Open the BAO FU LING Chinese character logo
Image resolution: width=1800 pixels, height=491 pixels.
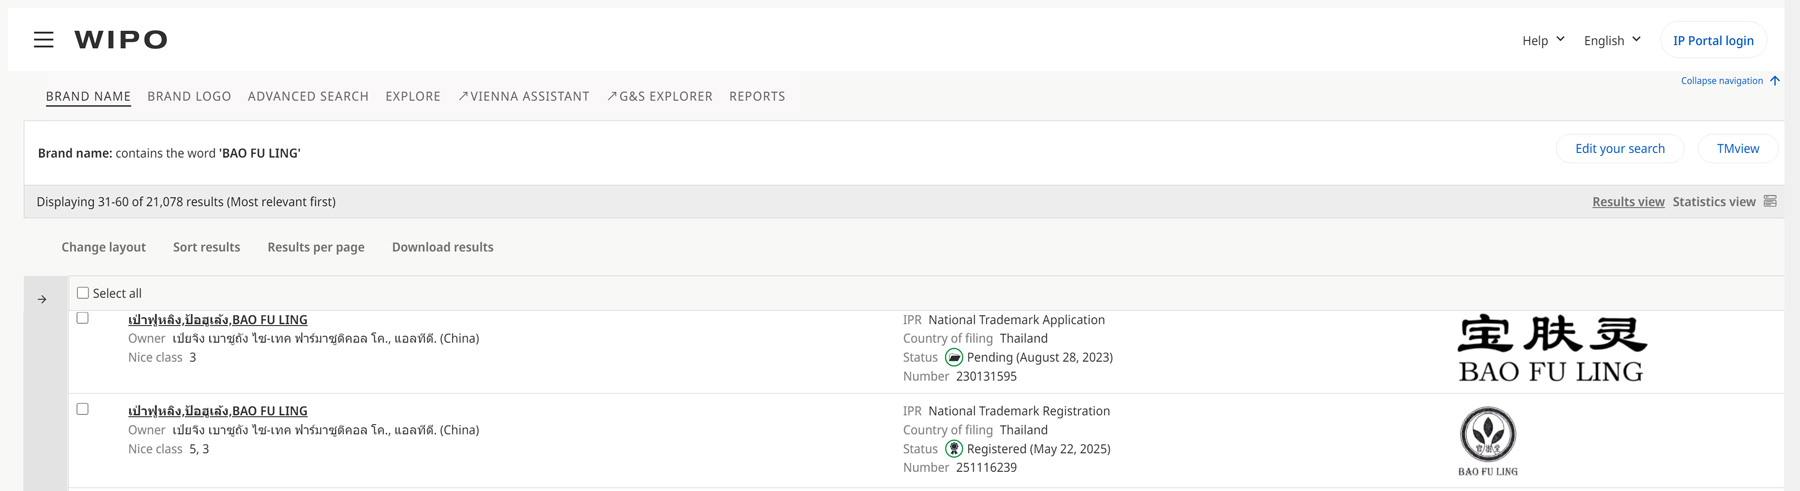tap(1551, 348)
